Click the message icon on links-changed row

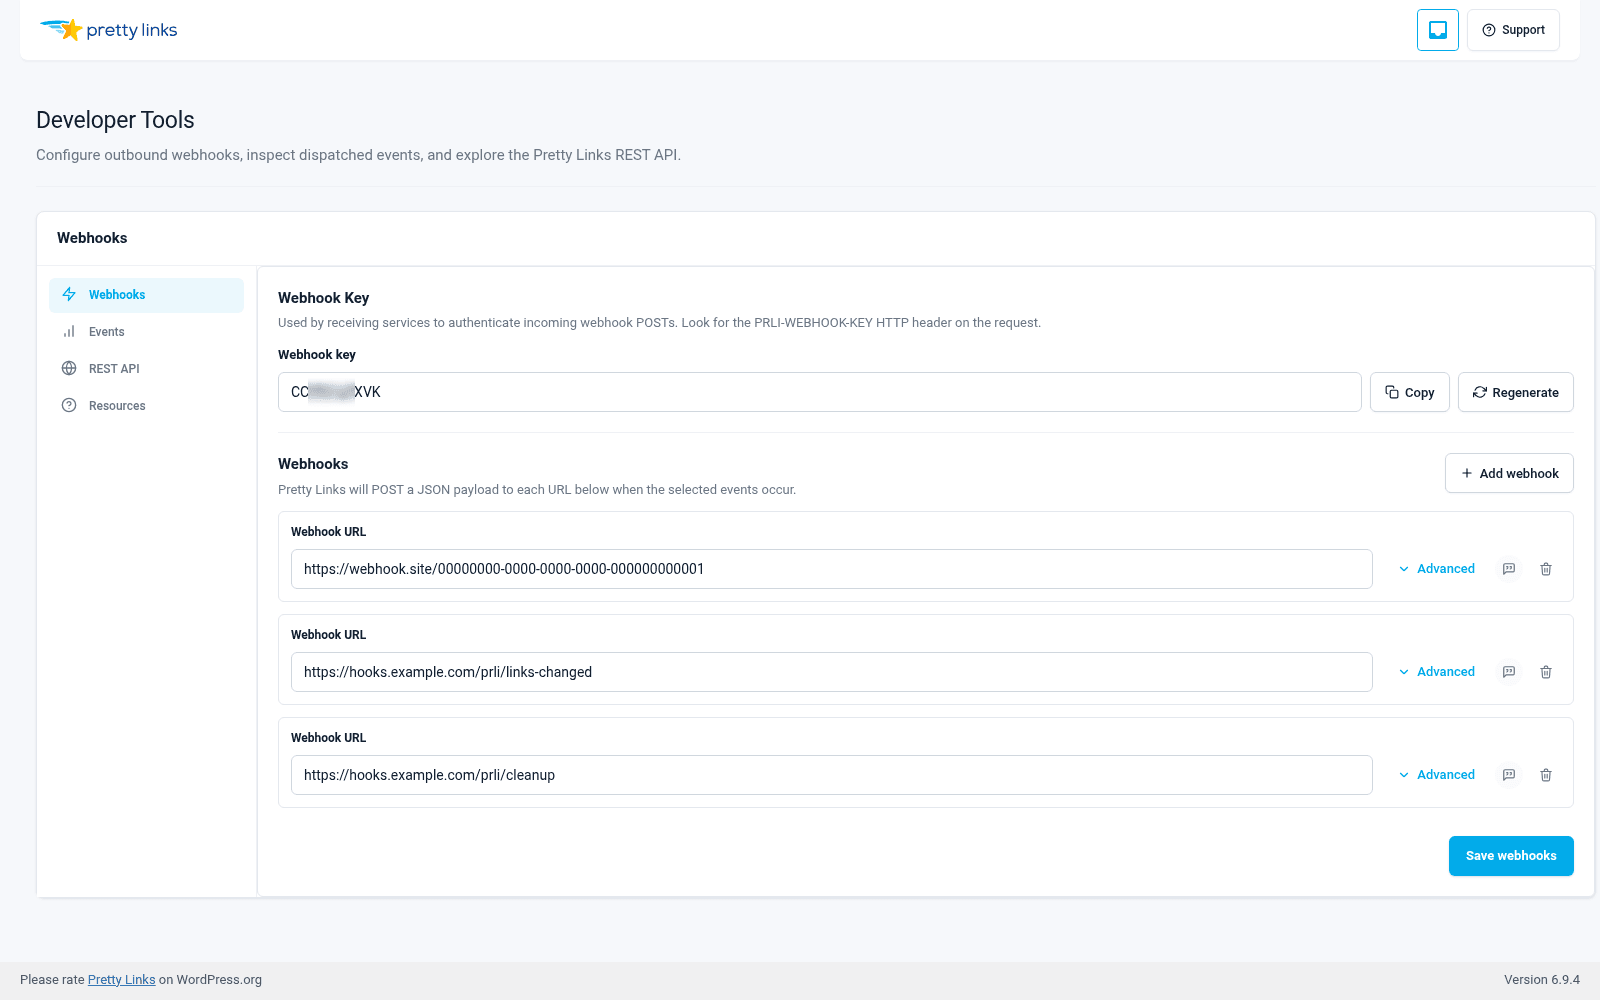(x=1509, y=672)
